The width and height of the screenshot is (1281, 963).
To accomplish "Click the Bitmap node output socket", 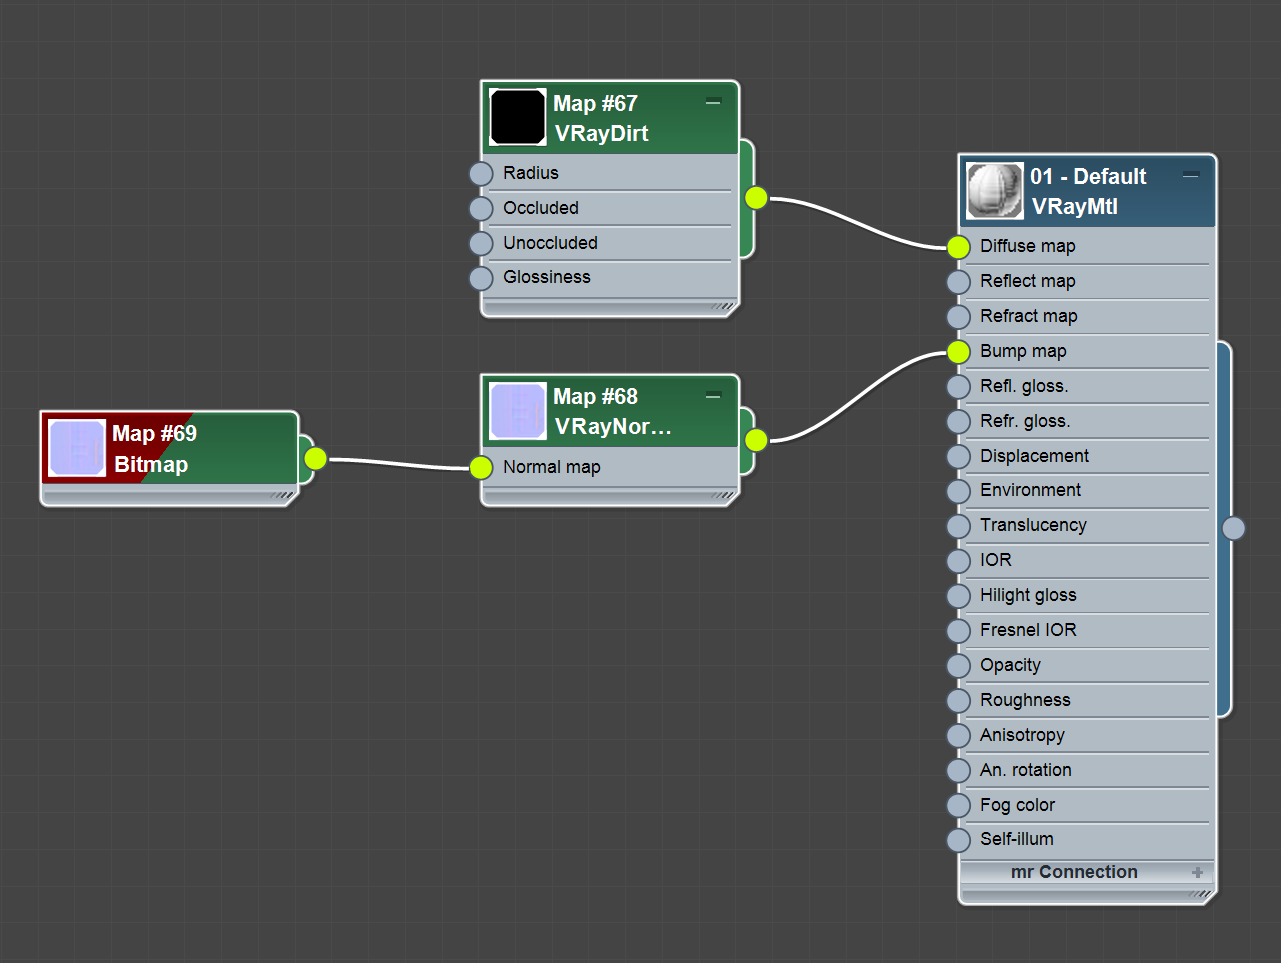I will pos(315,458).
